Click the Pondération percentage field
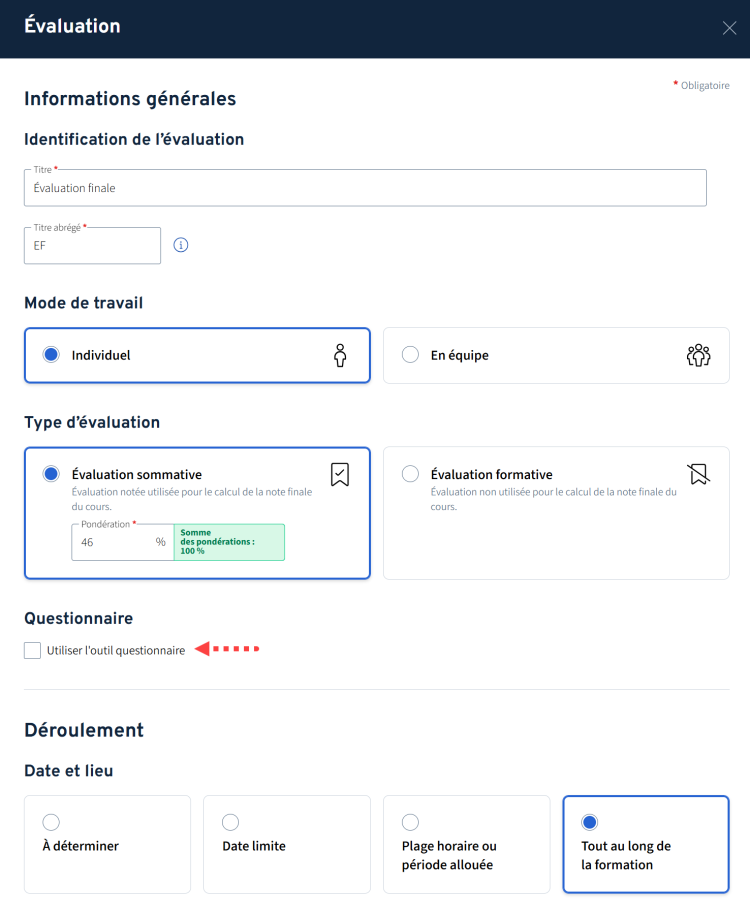Viewport: 750px width, 916px height. 112,542
